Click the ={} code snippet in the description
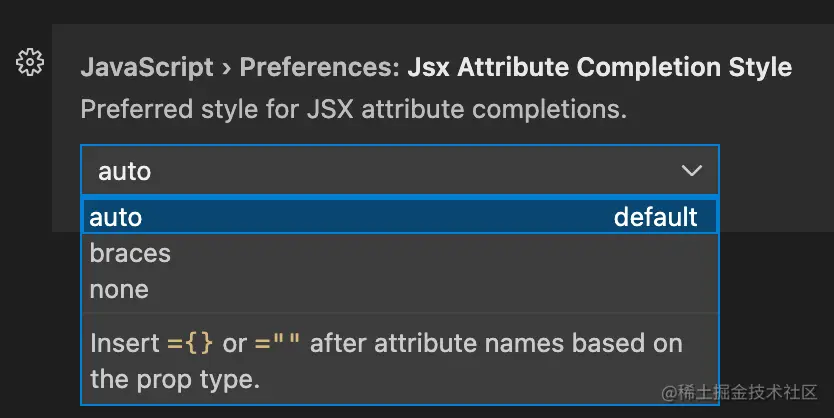This screenshot has width=834, height=418. pos(190,343)
